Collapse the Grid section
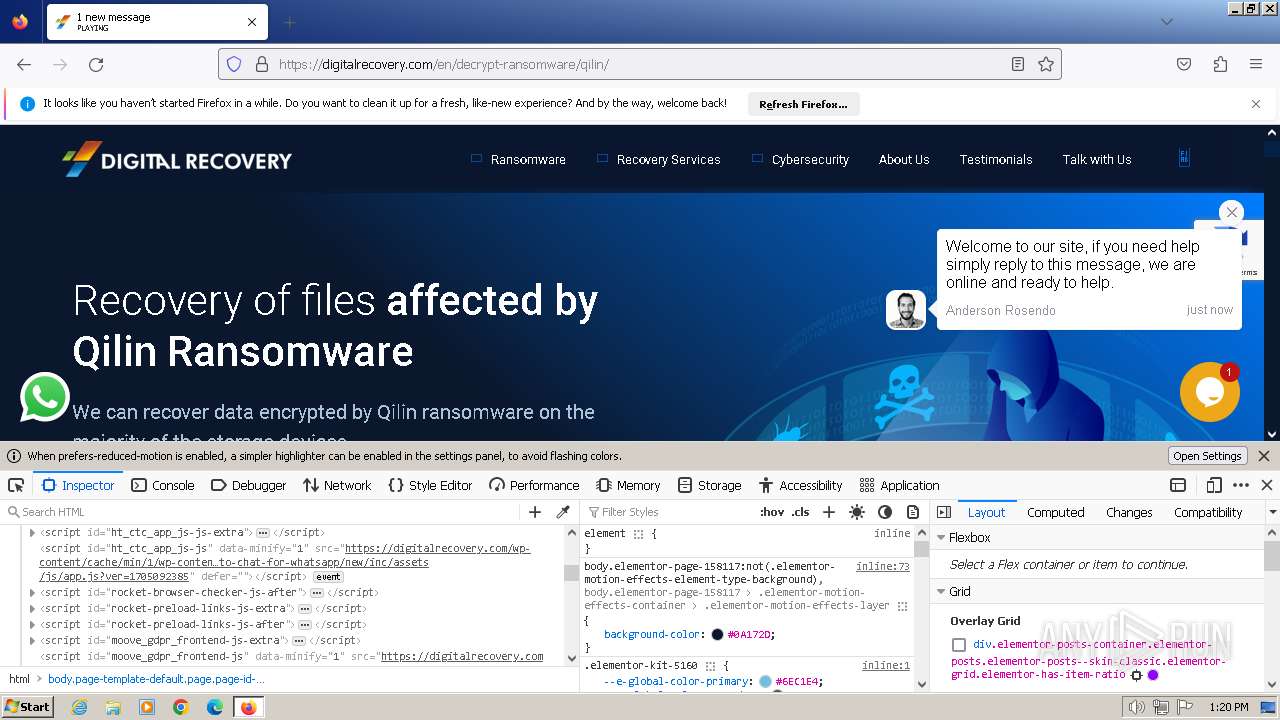This screenshot has height=720, width=1280. click(x=941, y=592)
